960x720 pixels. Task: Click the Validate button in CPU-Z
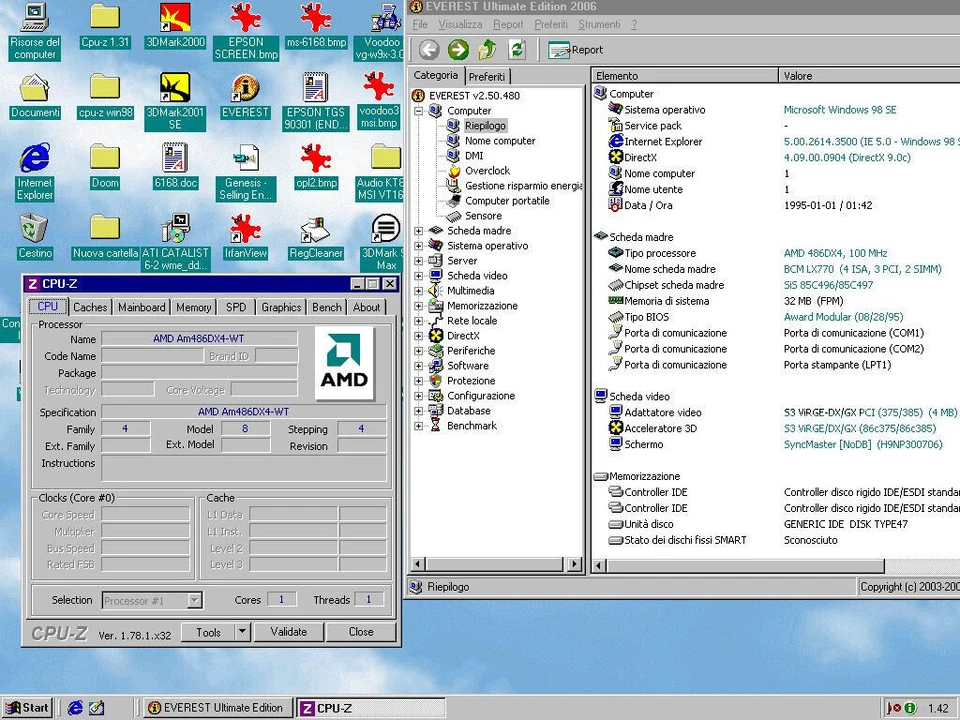click(x=289, y=632)
